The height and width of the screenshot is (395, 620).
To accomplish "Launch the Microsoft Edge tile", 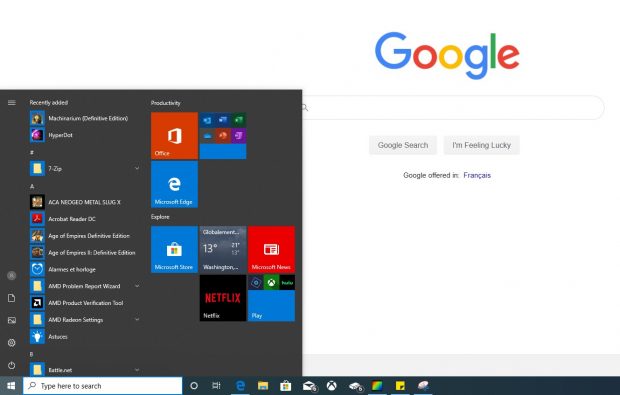I will point(174,184).
